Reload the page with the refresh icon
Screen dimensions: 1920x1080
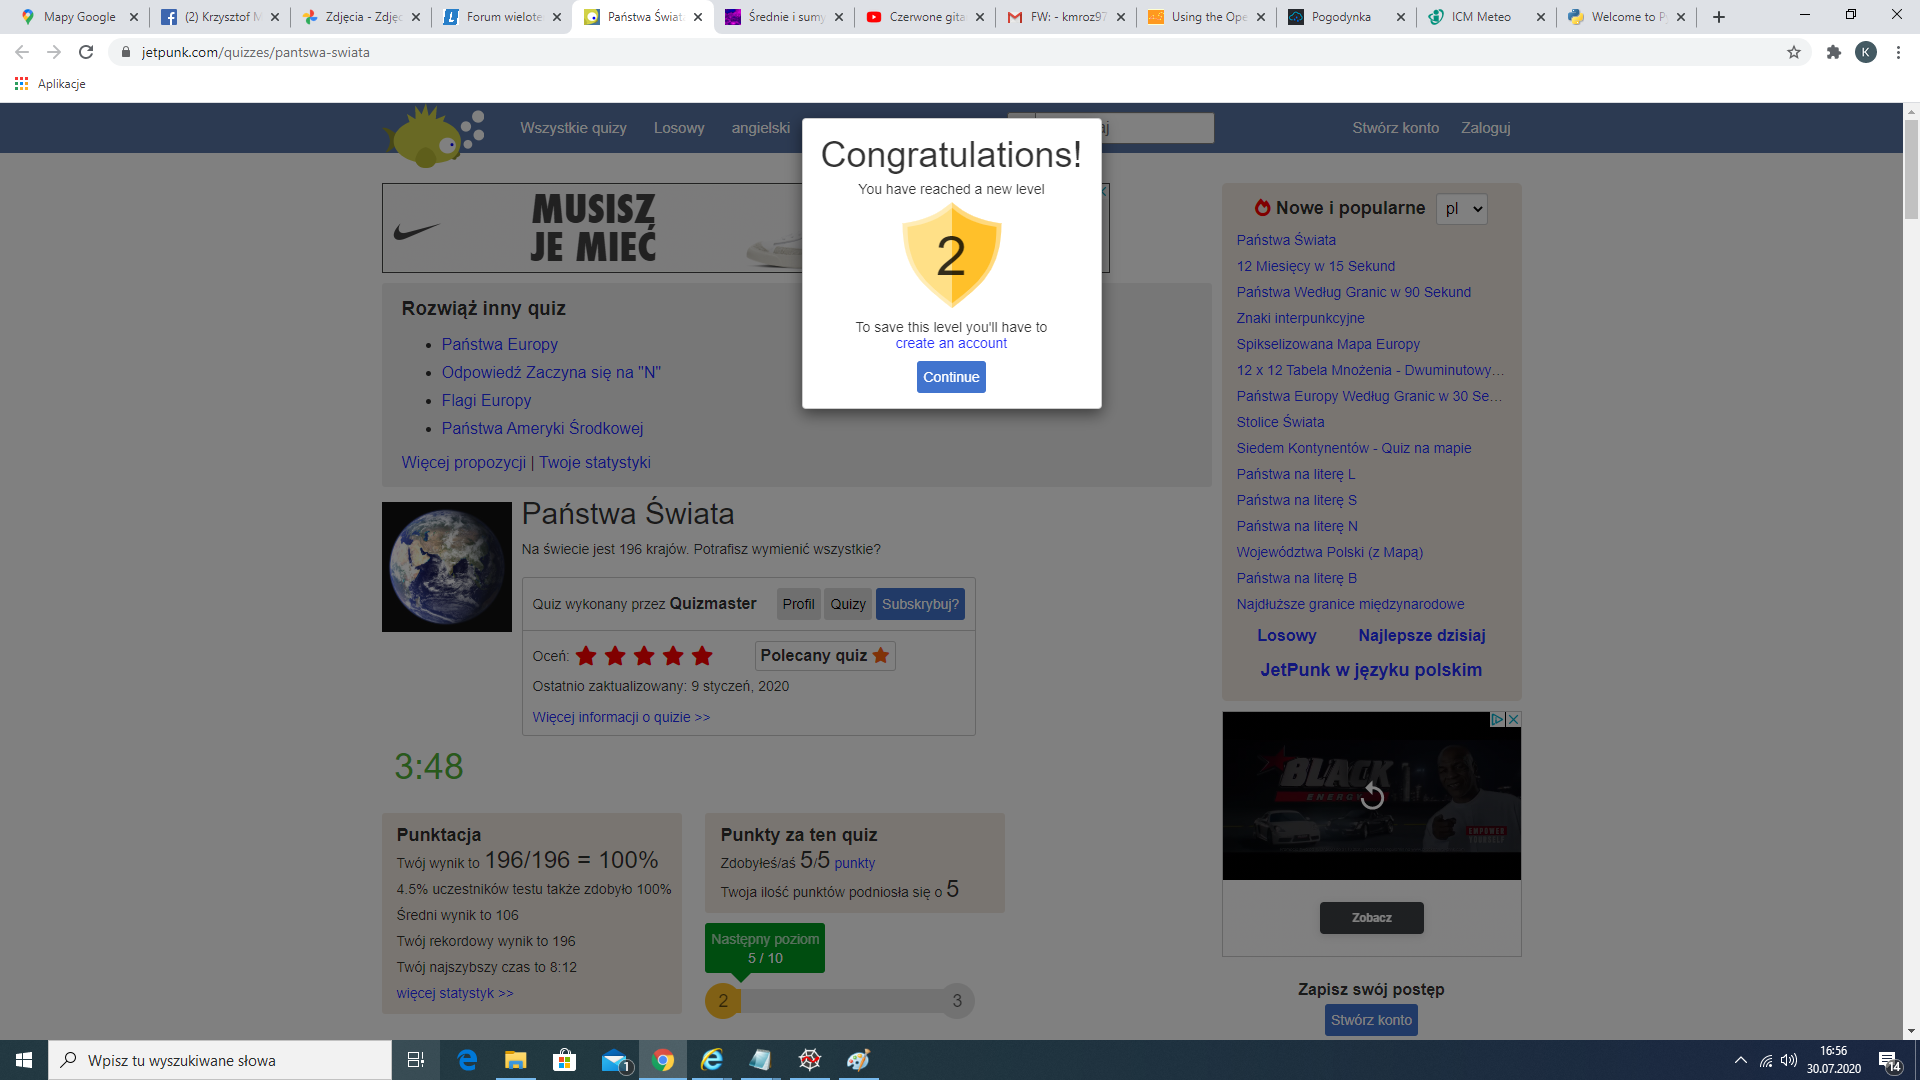(x=86, y=52)
